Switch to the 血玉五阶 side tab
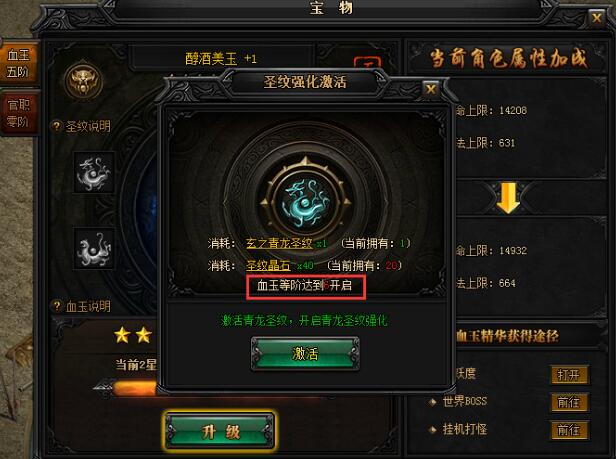616x459 pixels. [x=18, y=63]
